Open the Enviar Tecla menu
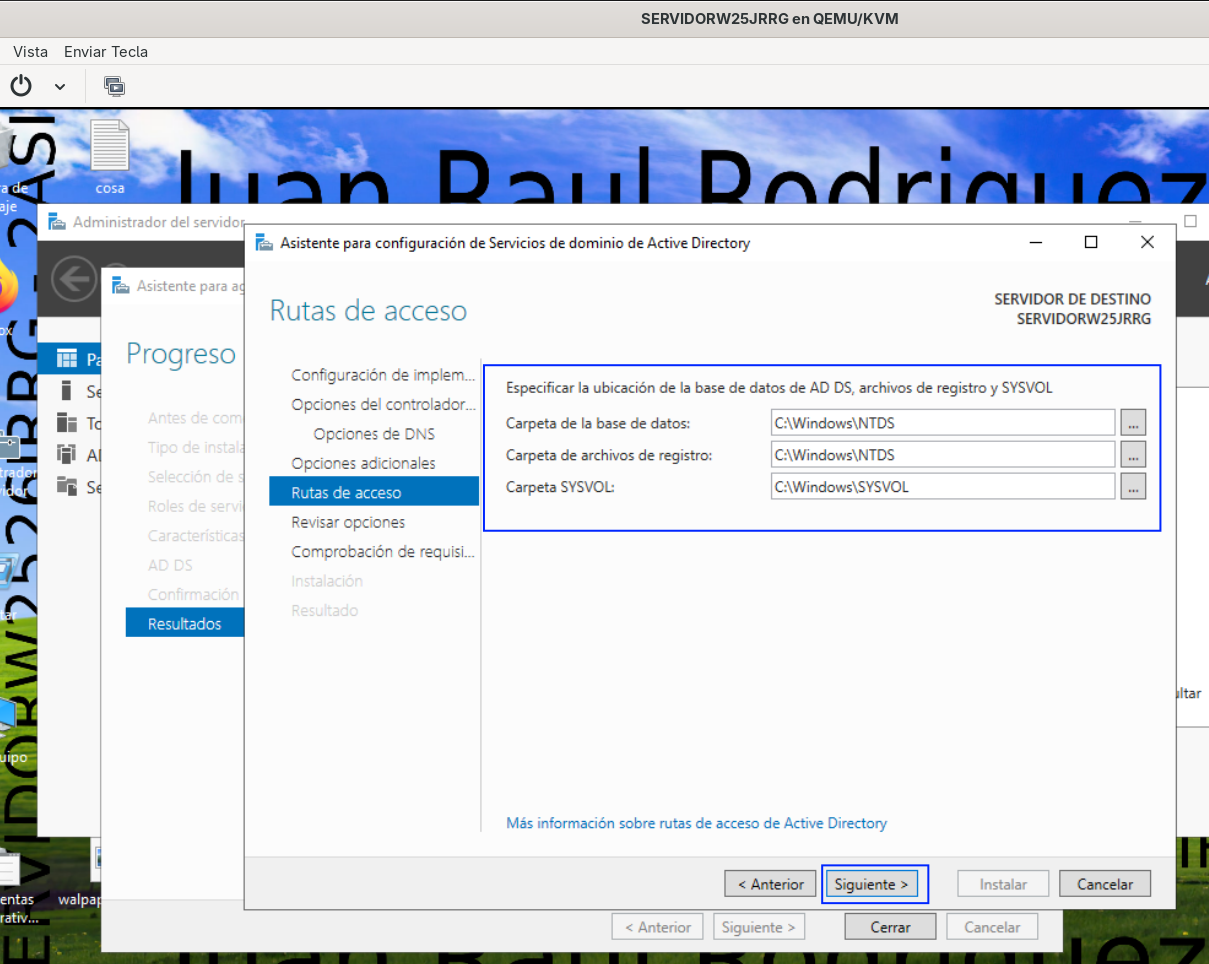Viewport: 1209px width, 964px height. [x=106, y=51]
